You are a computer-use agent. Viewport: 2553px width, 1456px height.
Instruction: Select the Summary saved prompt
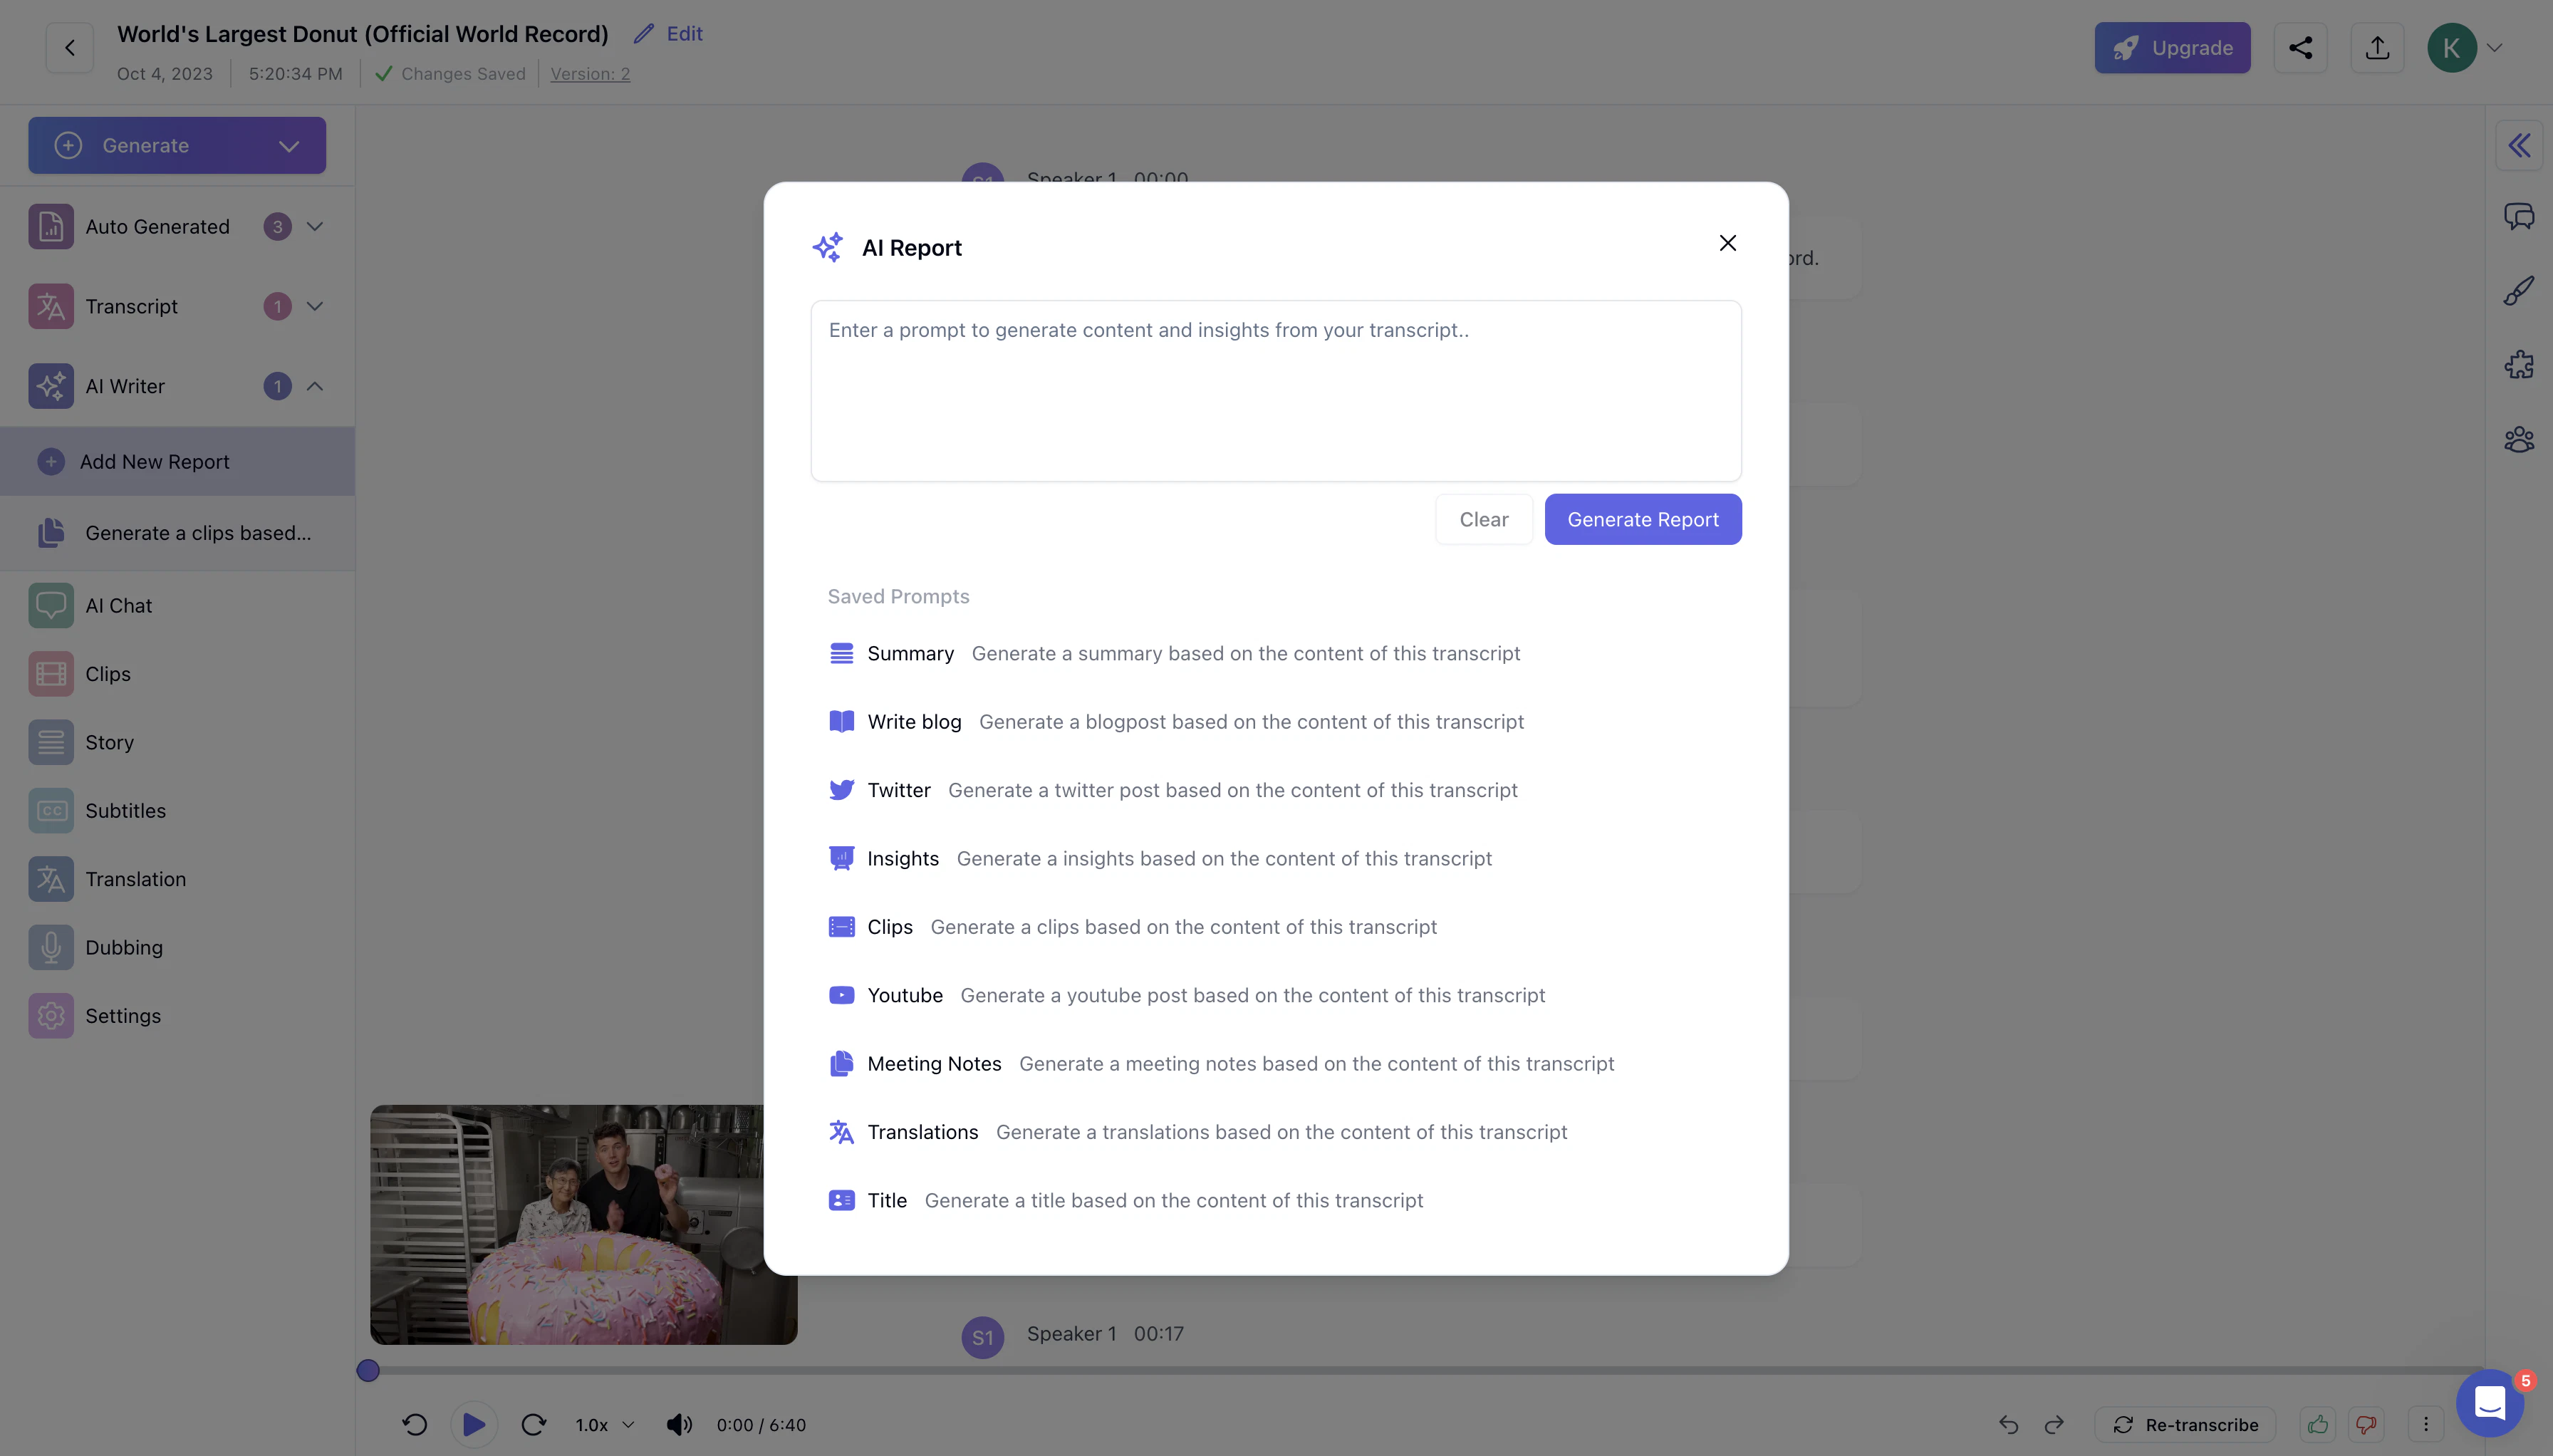908,653
